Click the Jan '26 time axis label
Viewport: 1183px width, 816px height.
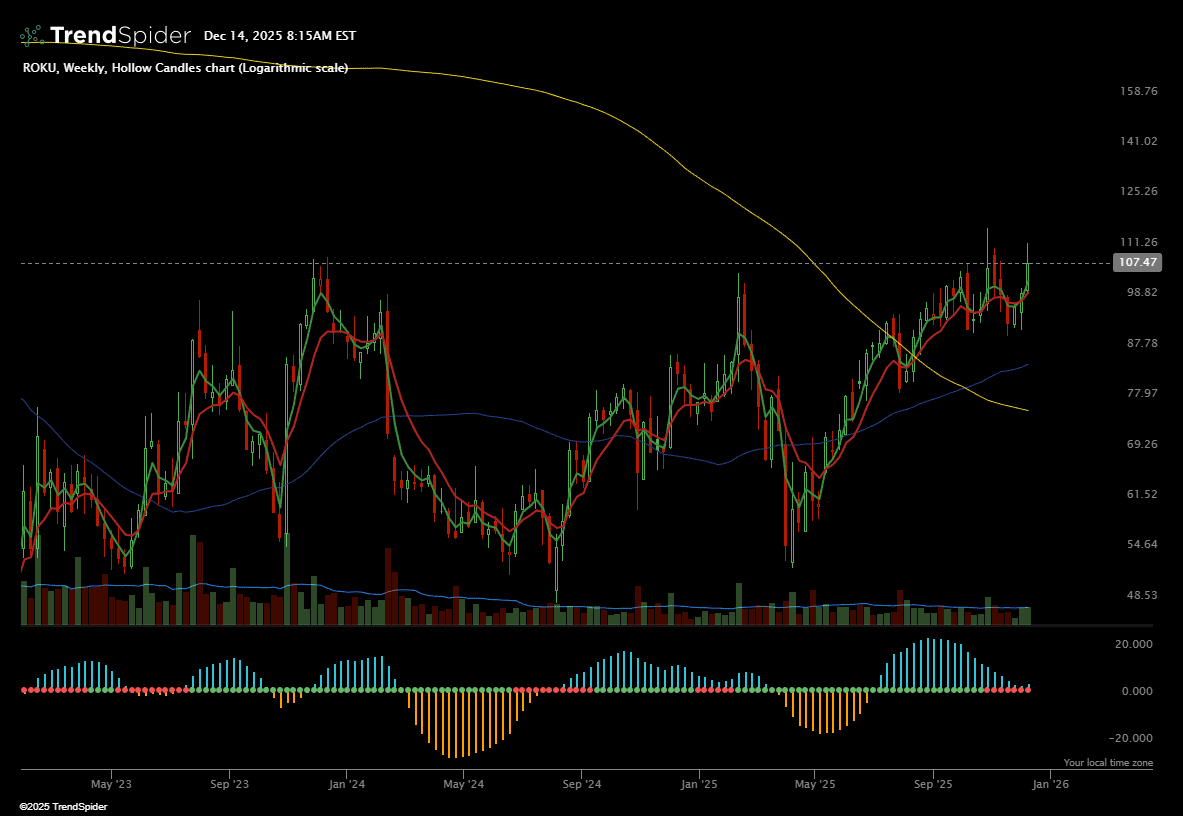pos(1050,785)
